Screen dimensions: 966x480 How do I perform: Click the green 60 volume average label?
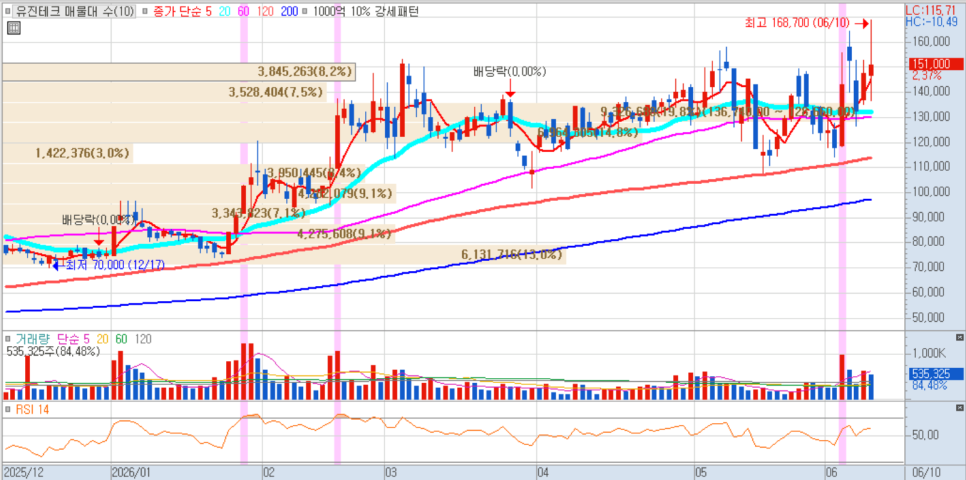[121, 338]
